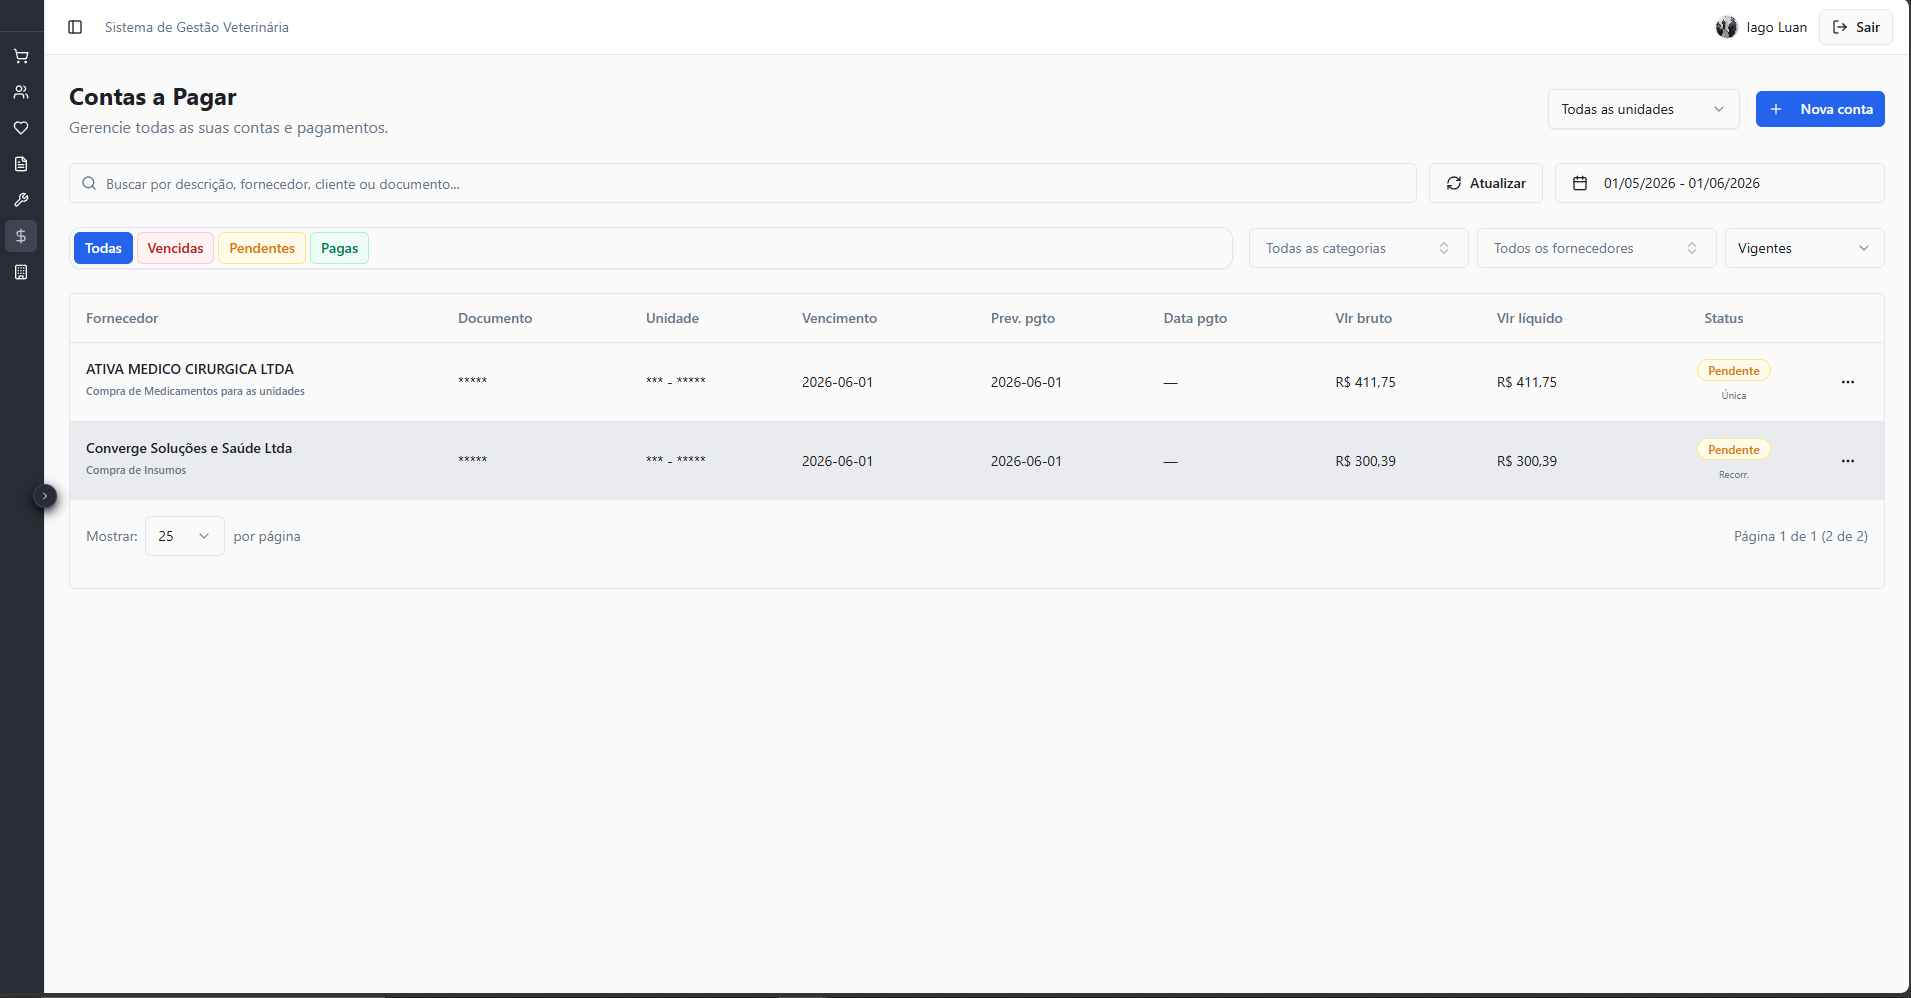Open the clients (people) sidebar icon
This screenshot has width=1911, height=998.
21,92
